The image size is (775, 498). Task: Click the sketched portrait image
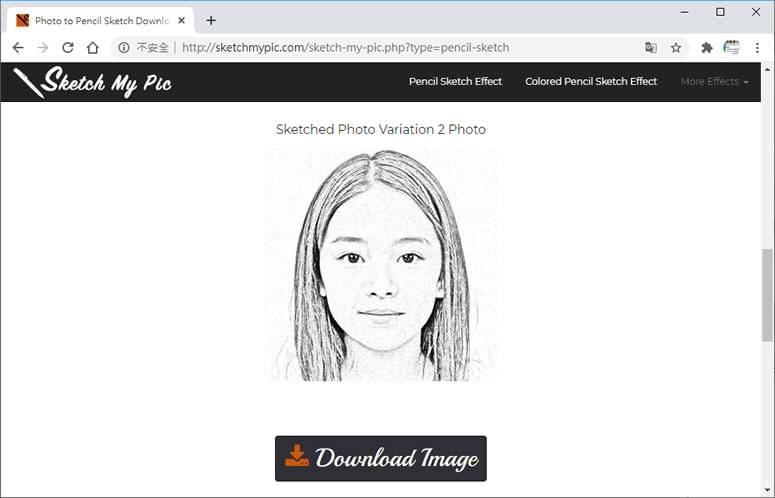click(x=381, y=265)
